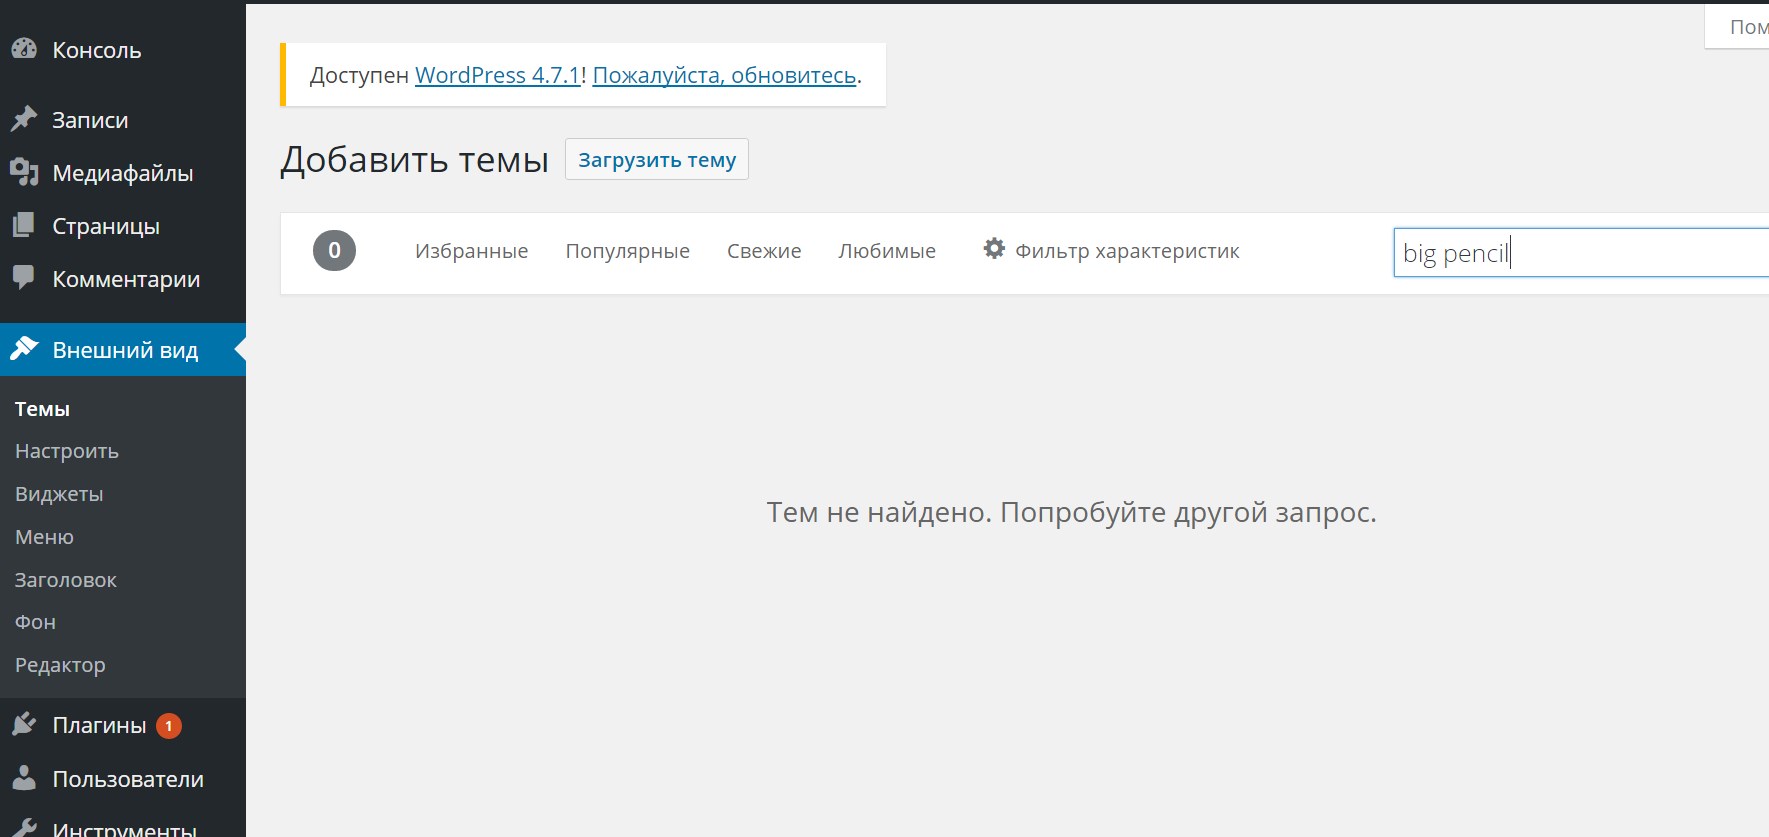The height and width of the screenshot is (837, 1769).
Task: Switch to the Избранные tab
Action: [471, 251]
